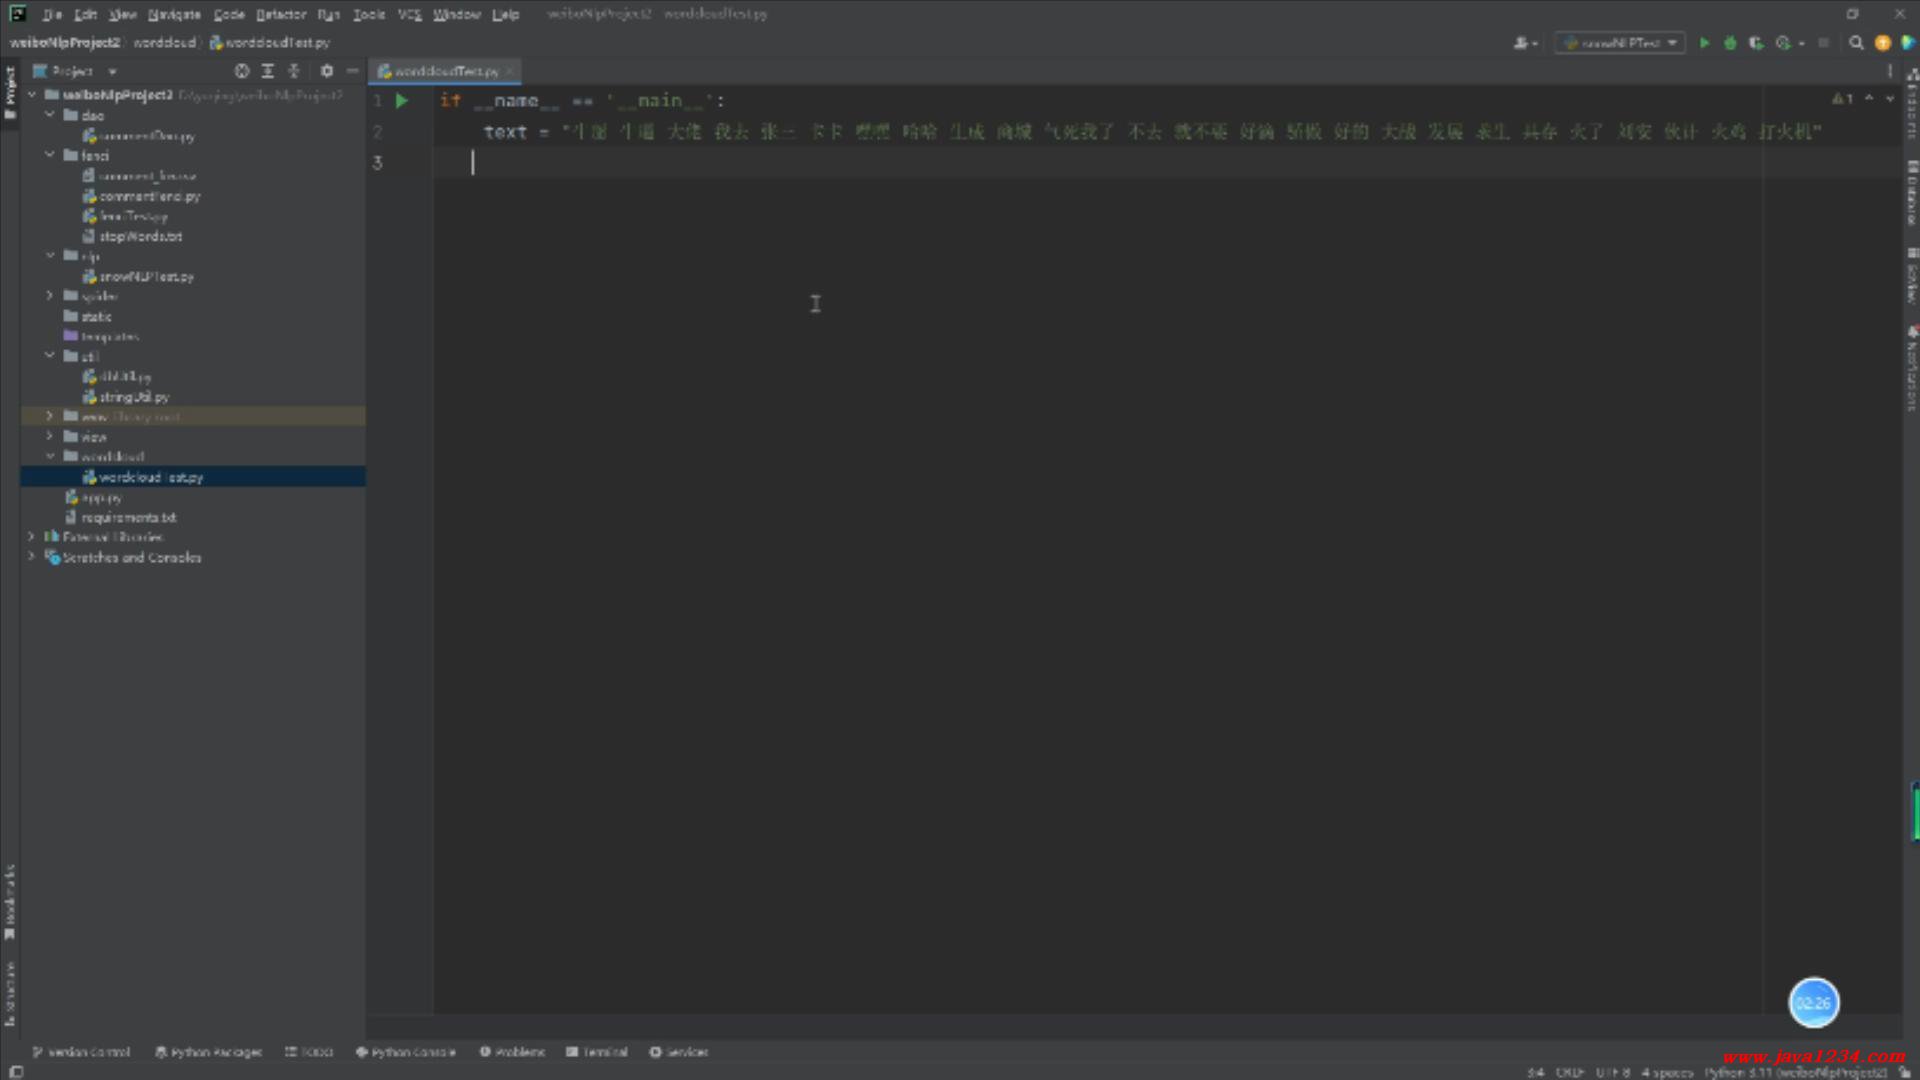Open Python Console tool window
Viewport: 1920px width, 1080px height.
406,1052
